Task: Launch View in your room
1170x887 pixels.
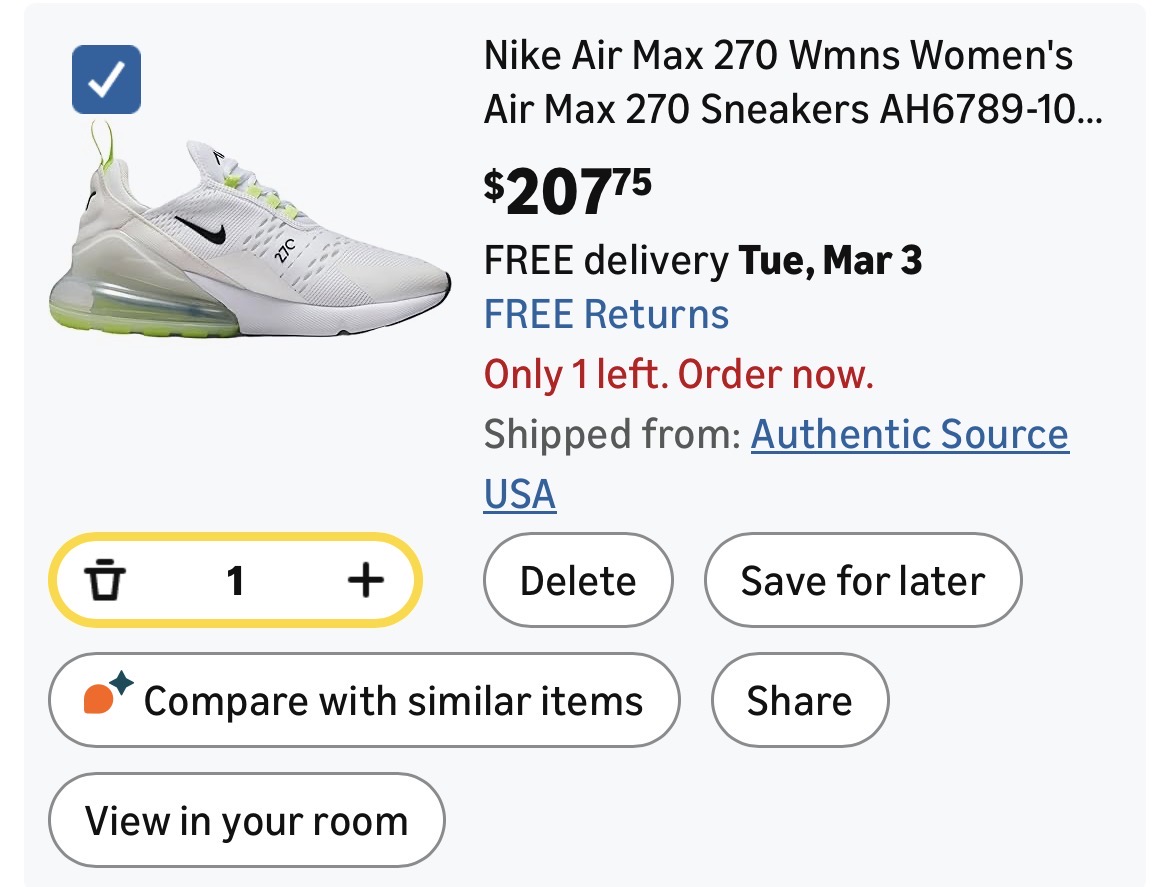Action: click(x=246, y=821)
